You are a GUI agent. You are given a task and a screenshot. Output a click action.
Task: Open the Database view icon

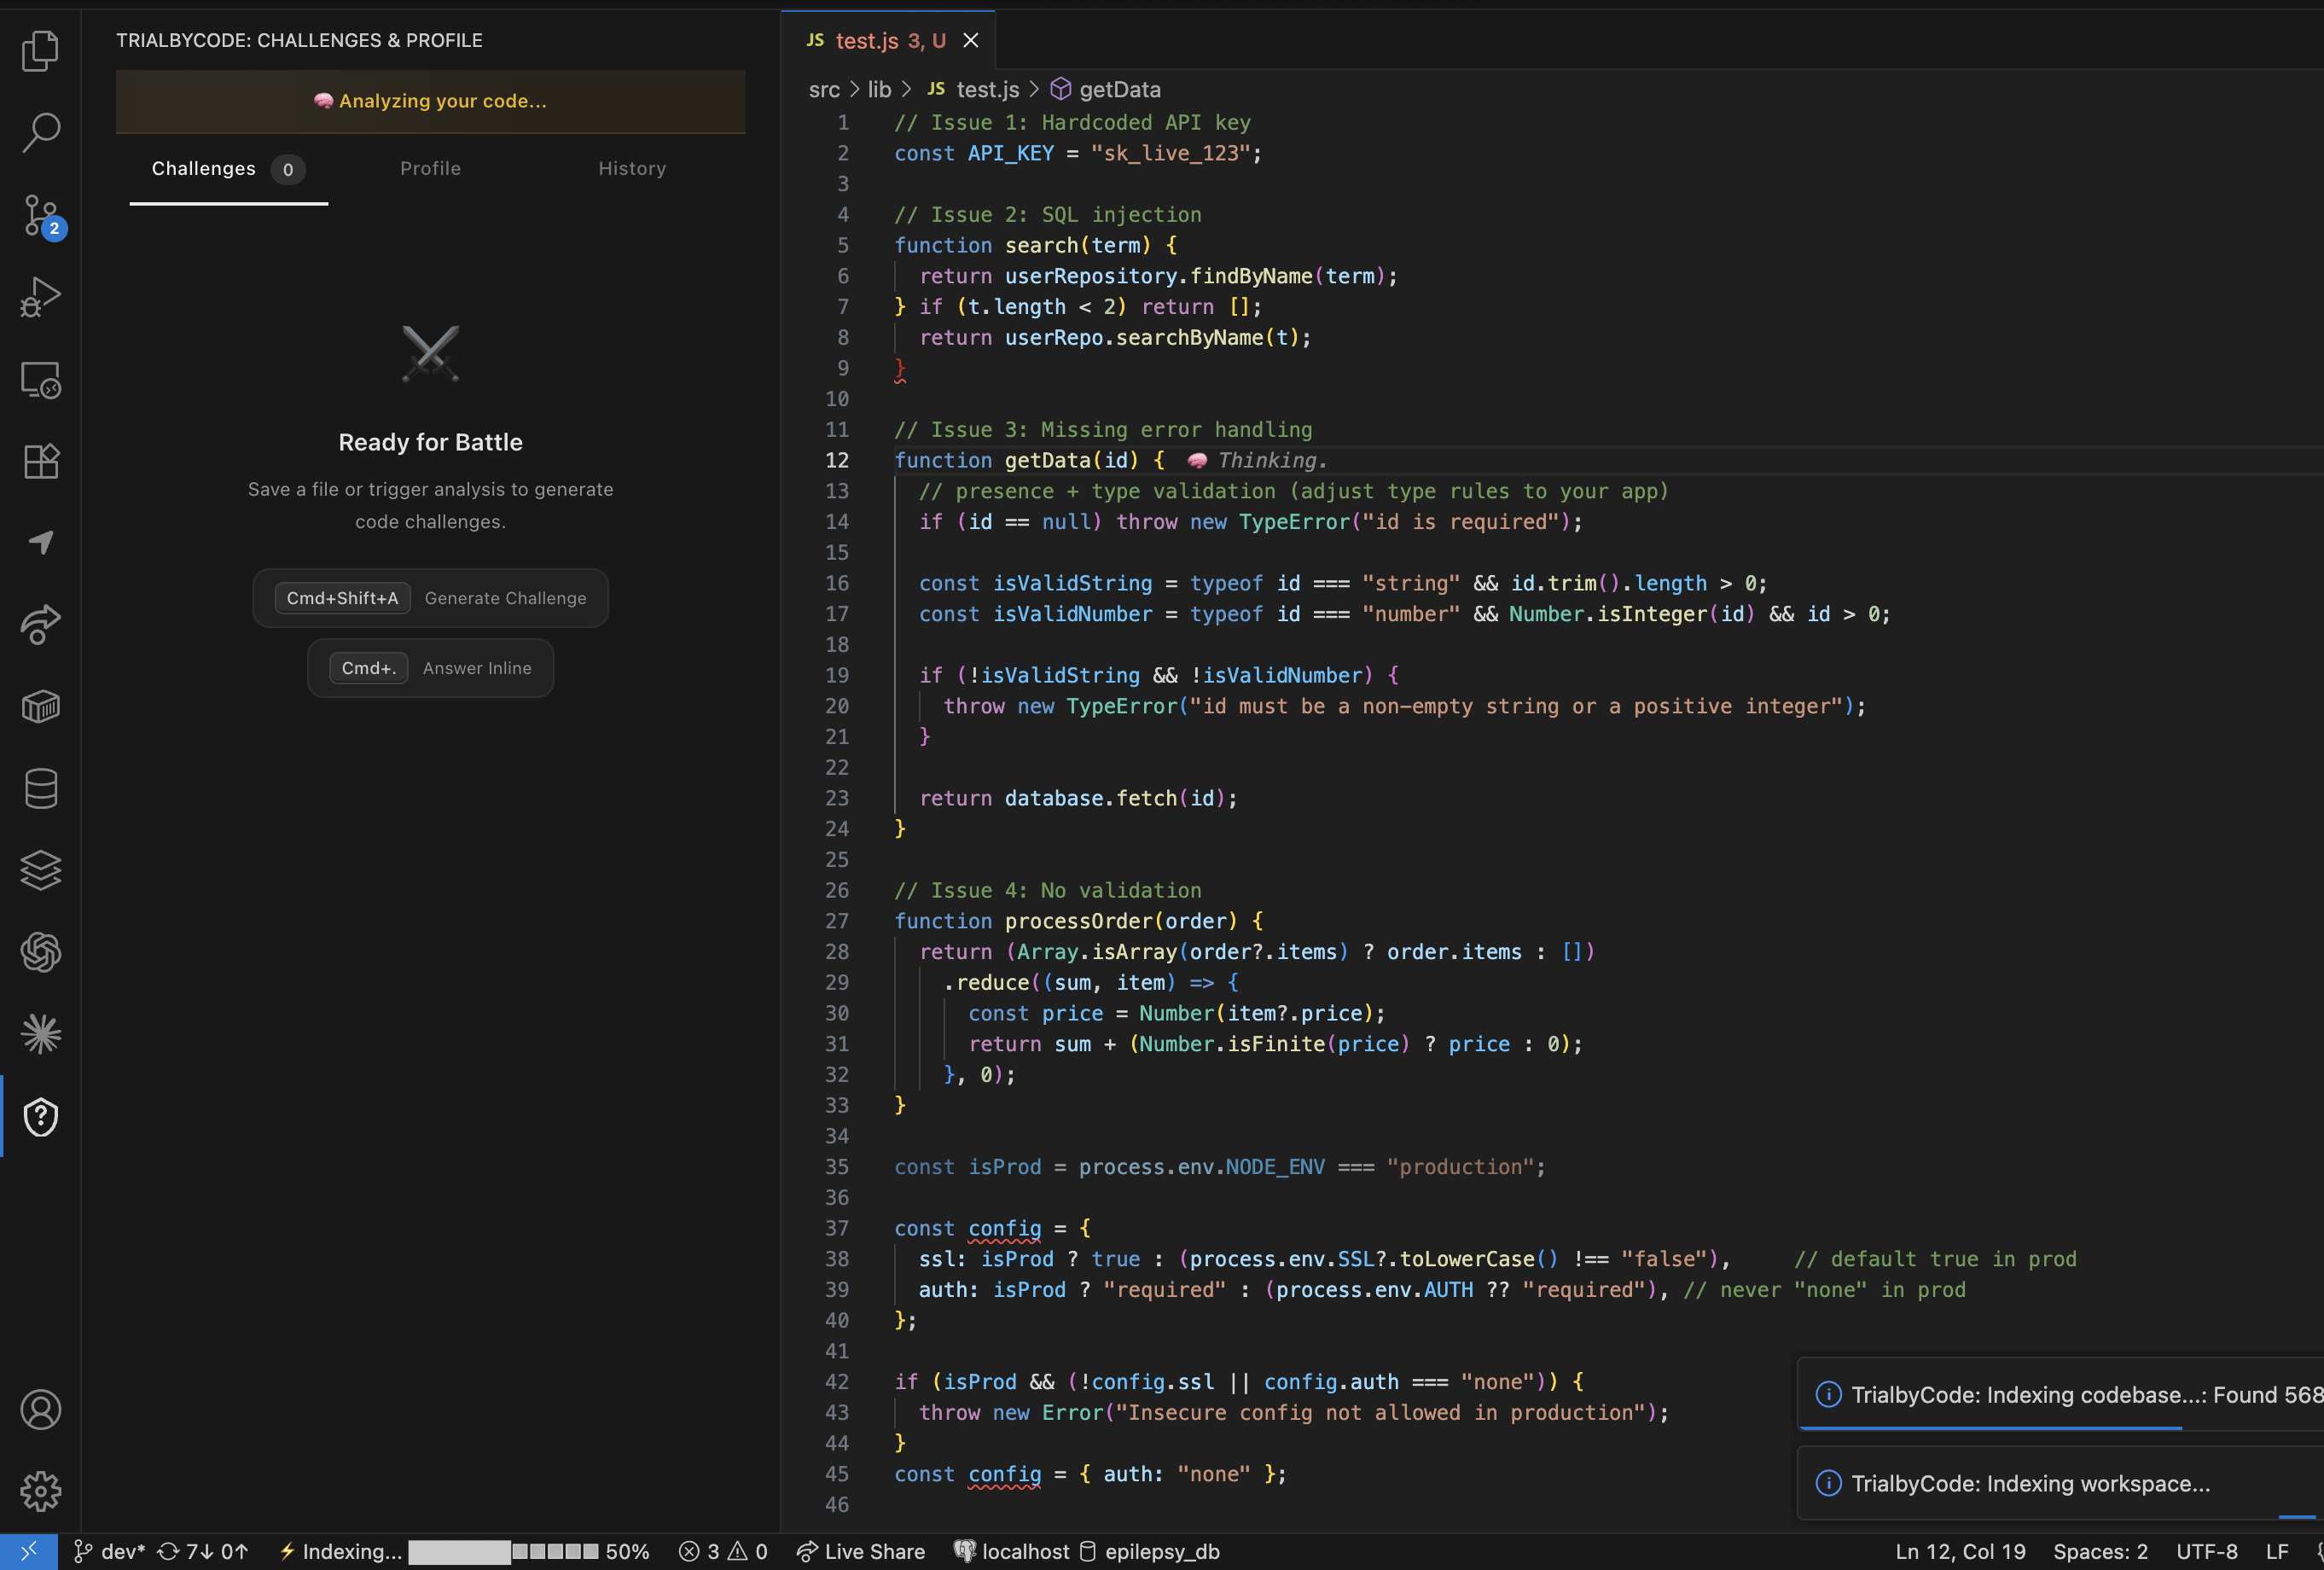(40, 789)
